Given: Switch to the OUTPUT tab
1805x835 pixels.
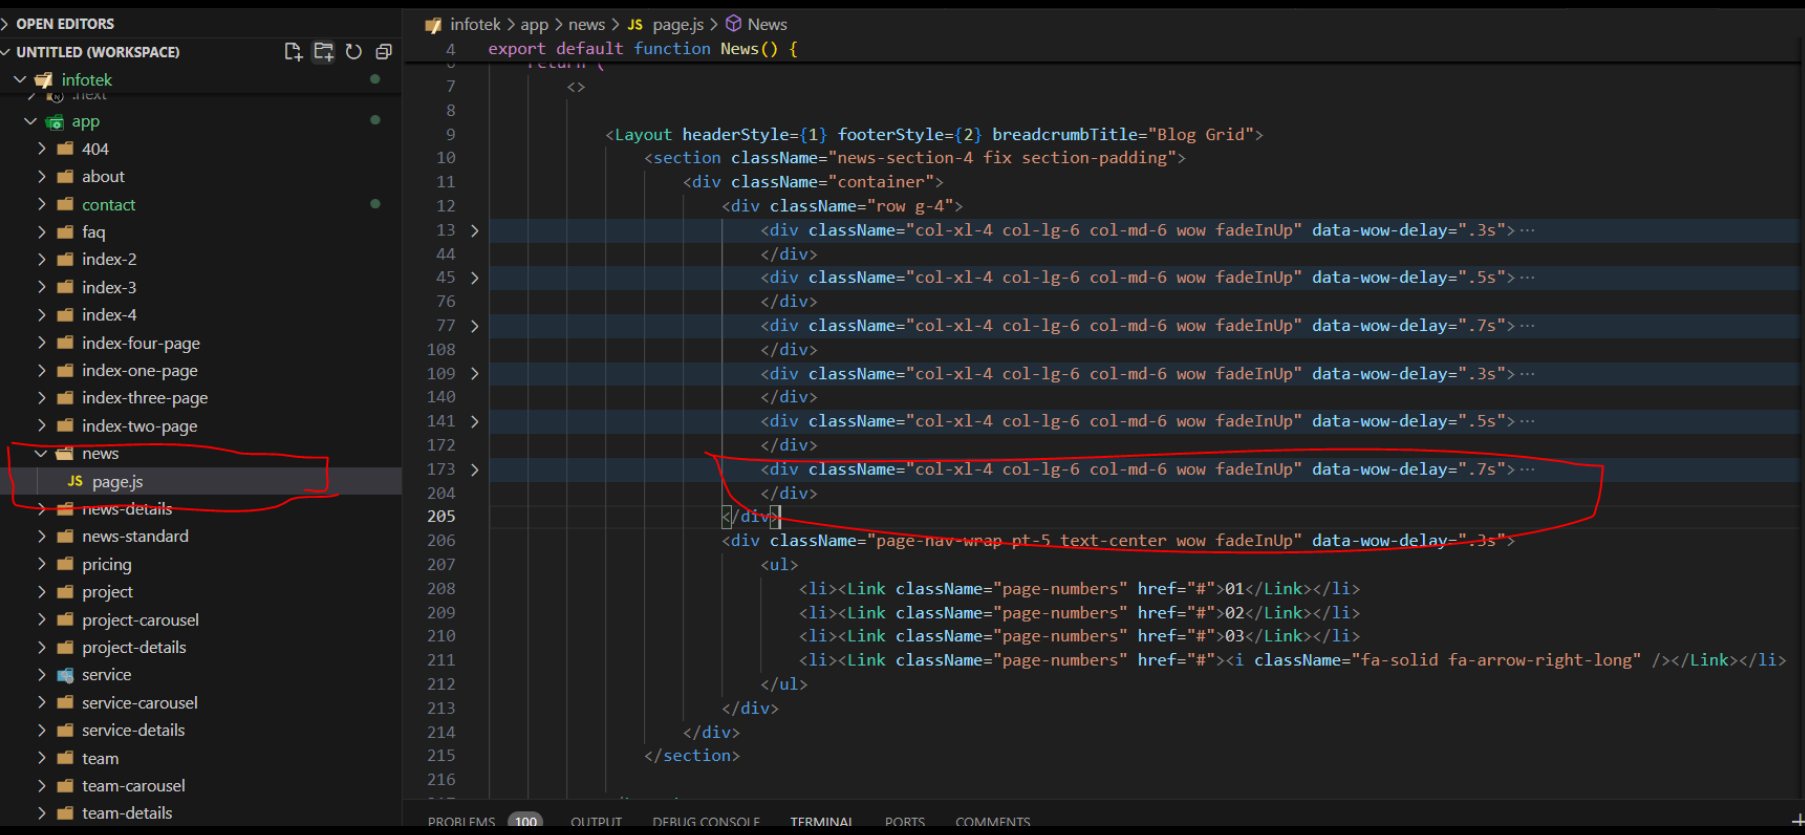Looking at the screenshot, I should (596, 822).
